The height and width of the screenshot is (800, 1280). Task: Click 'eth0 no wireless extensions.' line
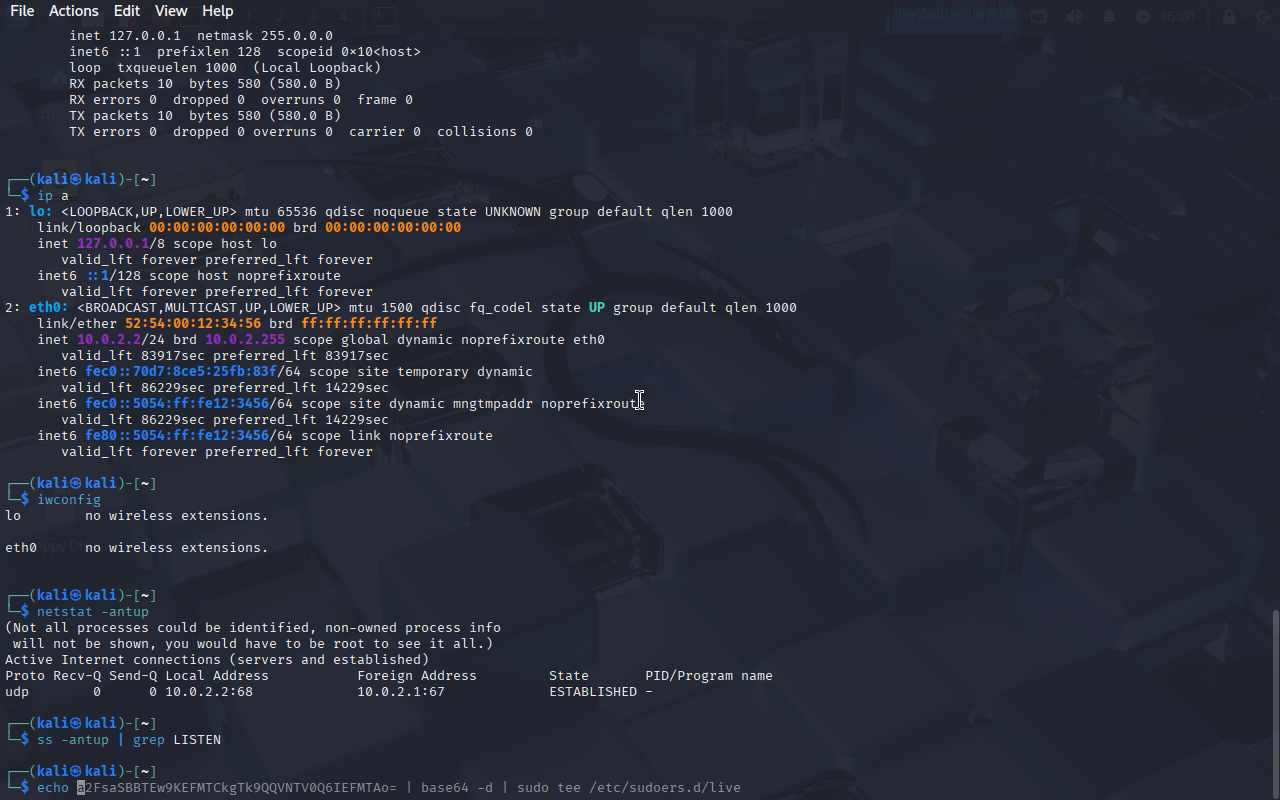(137, 547)
